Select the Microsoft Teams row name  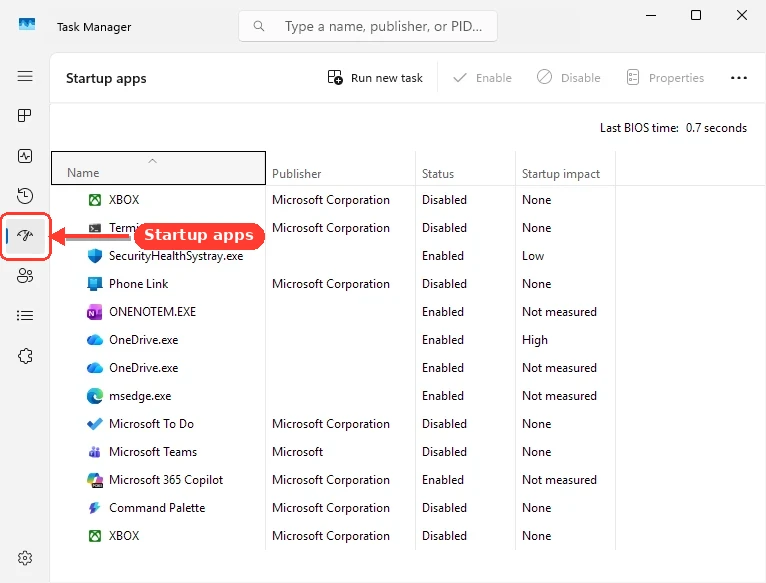click(153, 452)
